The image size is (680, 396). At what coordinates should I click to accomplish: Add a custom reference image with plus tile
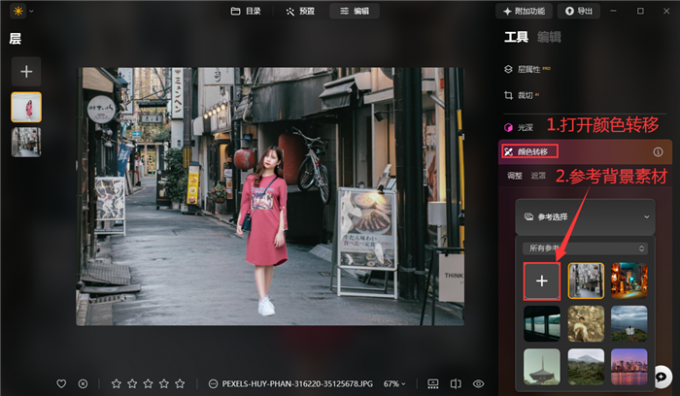(x=542, y=281)
